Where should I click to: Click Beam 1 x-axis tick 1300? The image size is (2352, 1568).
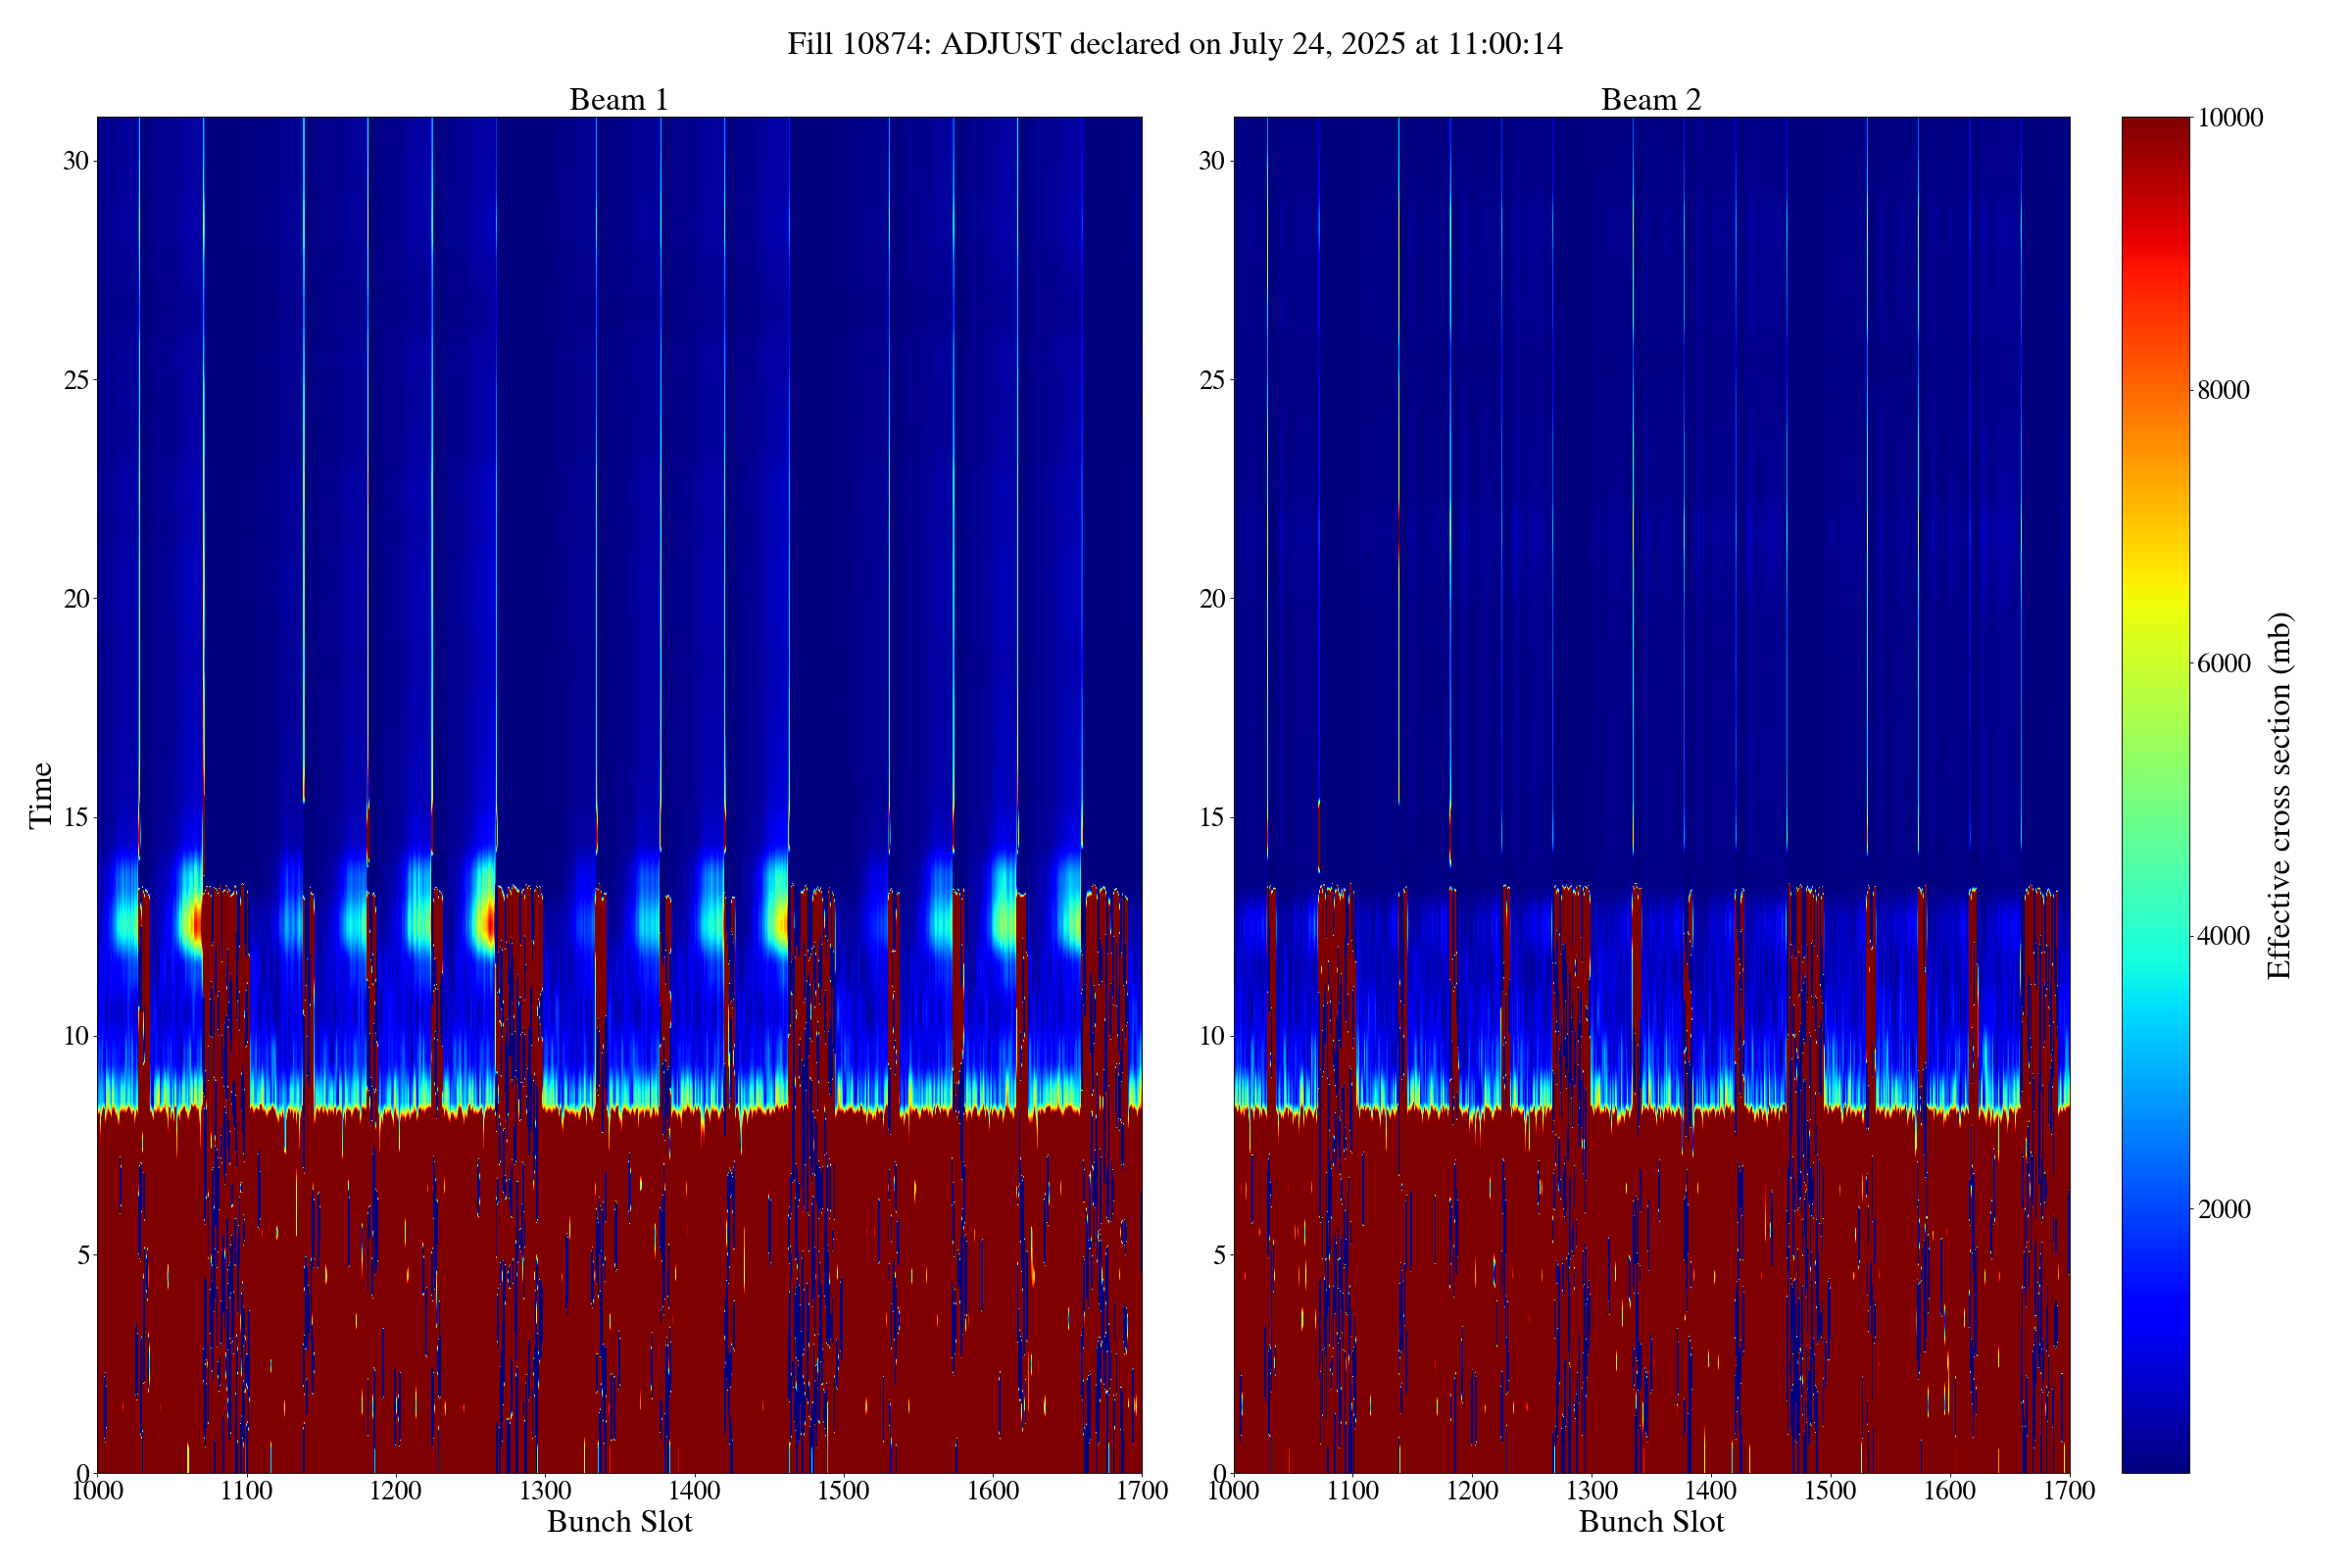pyautogui.click(x=544, y=1491)
